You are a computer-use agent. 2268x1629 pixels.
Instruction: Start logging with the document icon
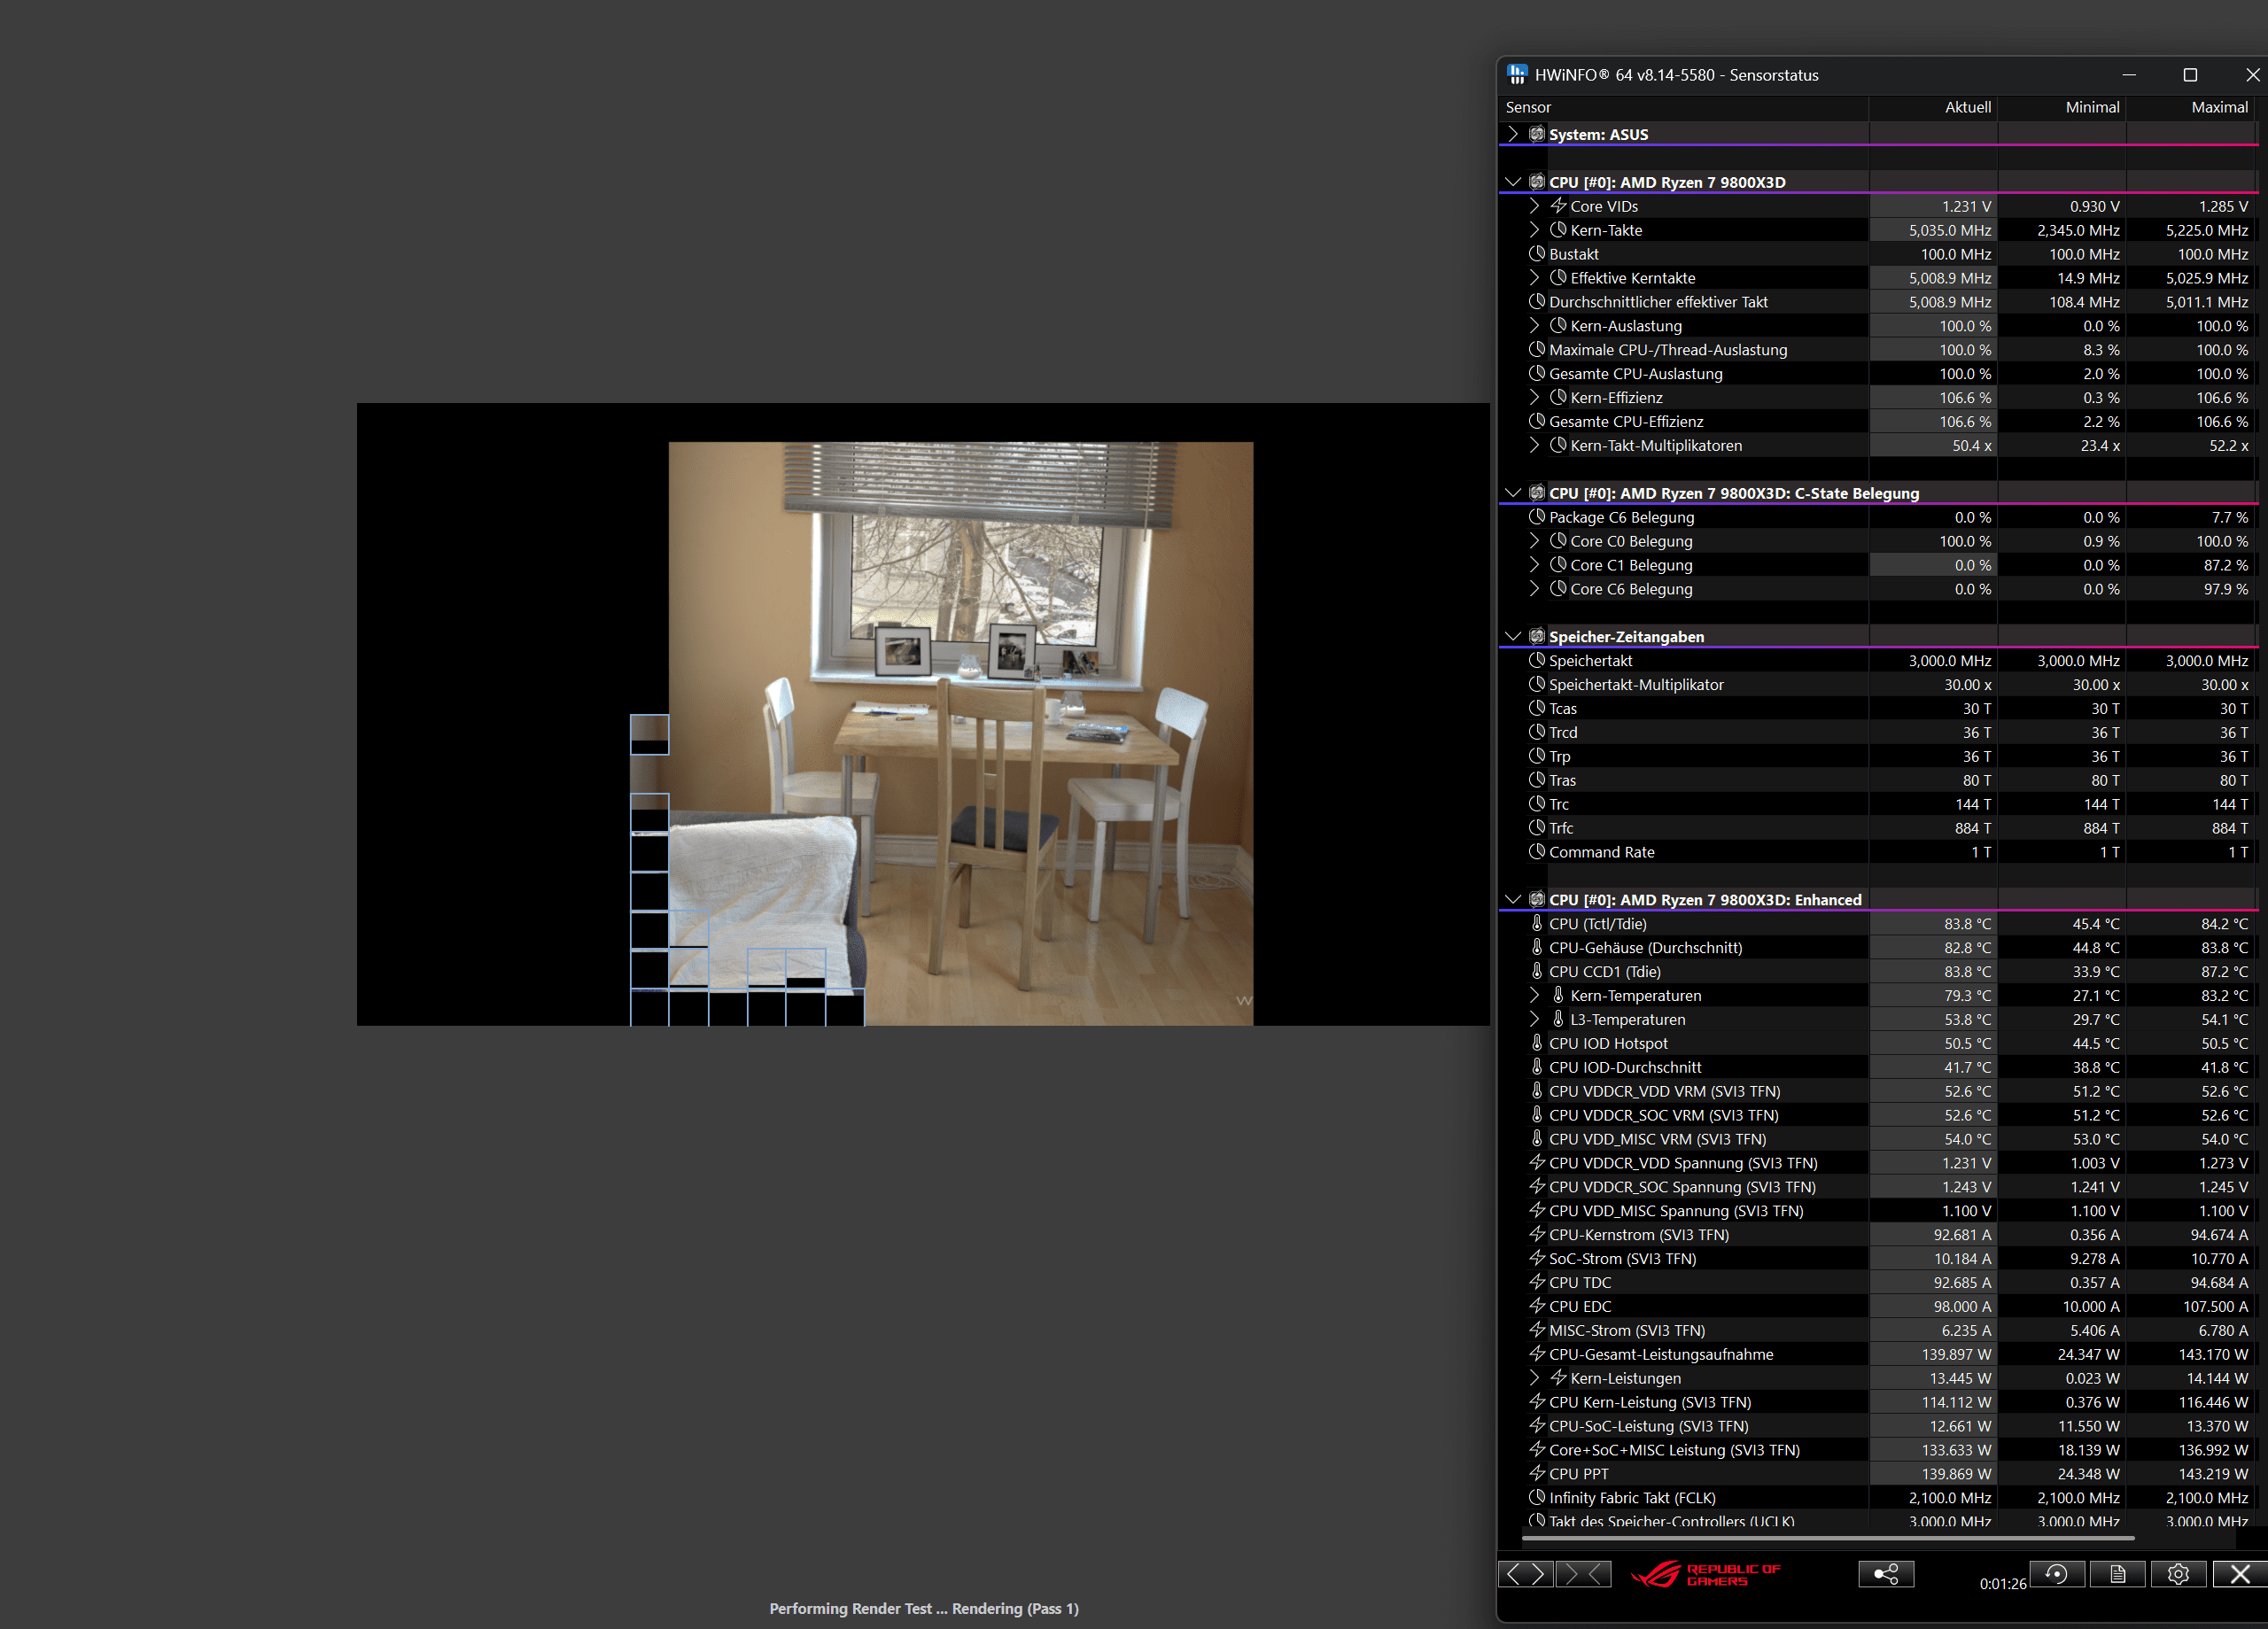click(2117, 1574)
